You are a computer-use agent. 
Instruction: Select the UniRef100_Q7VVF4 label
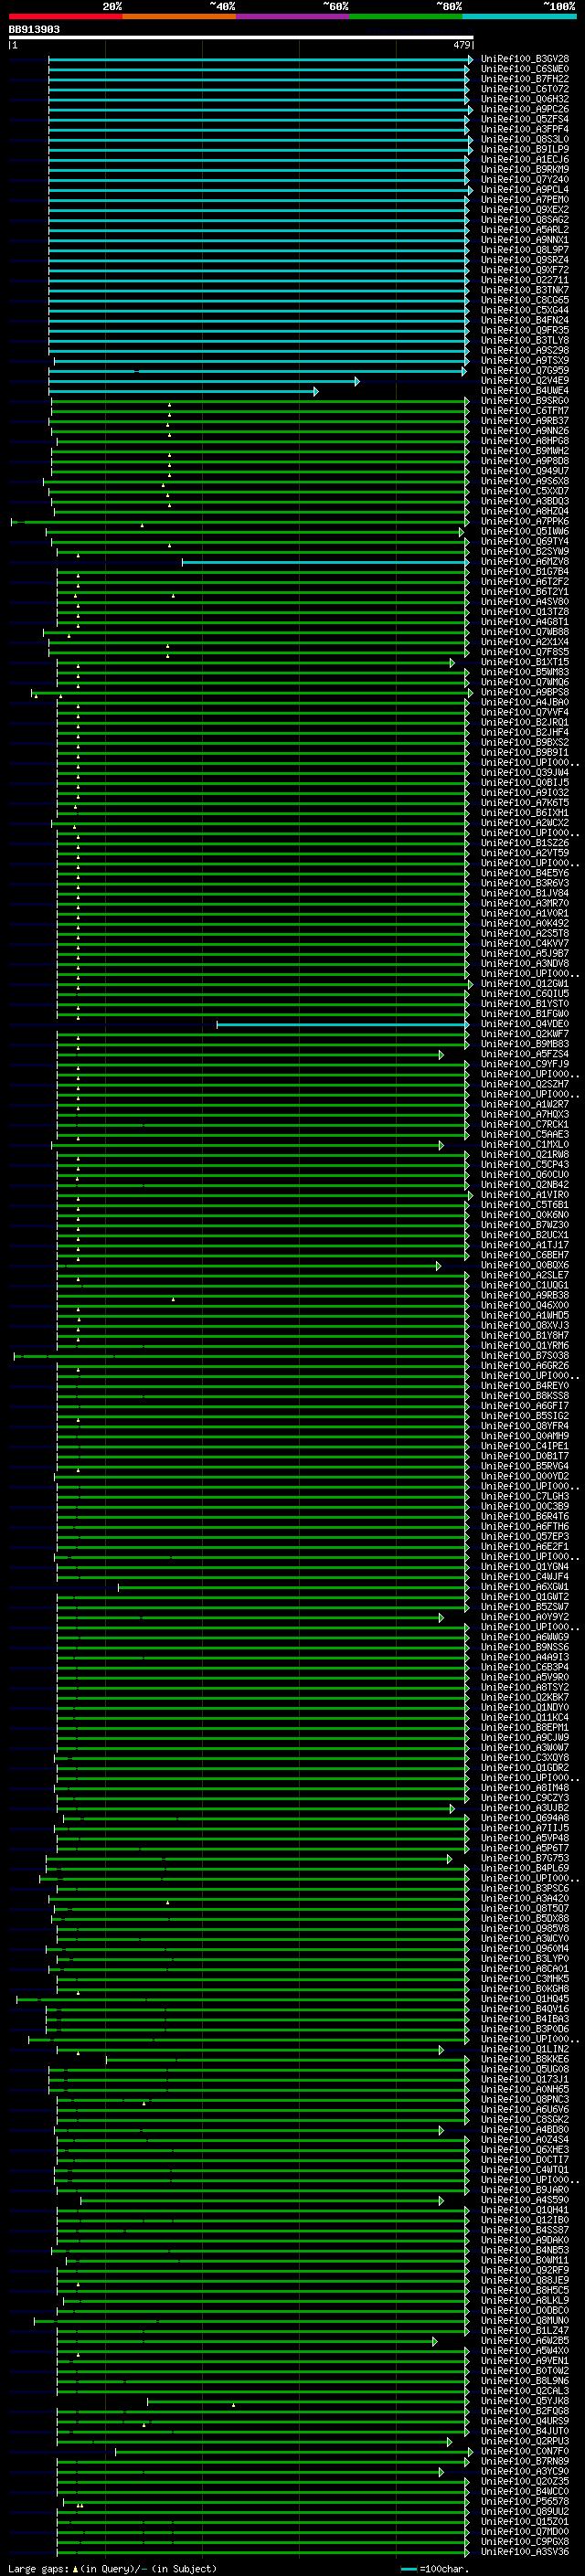[525, 713]
